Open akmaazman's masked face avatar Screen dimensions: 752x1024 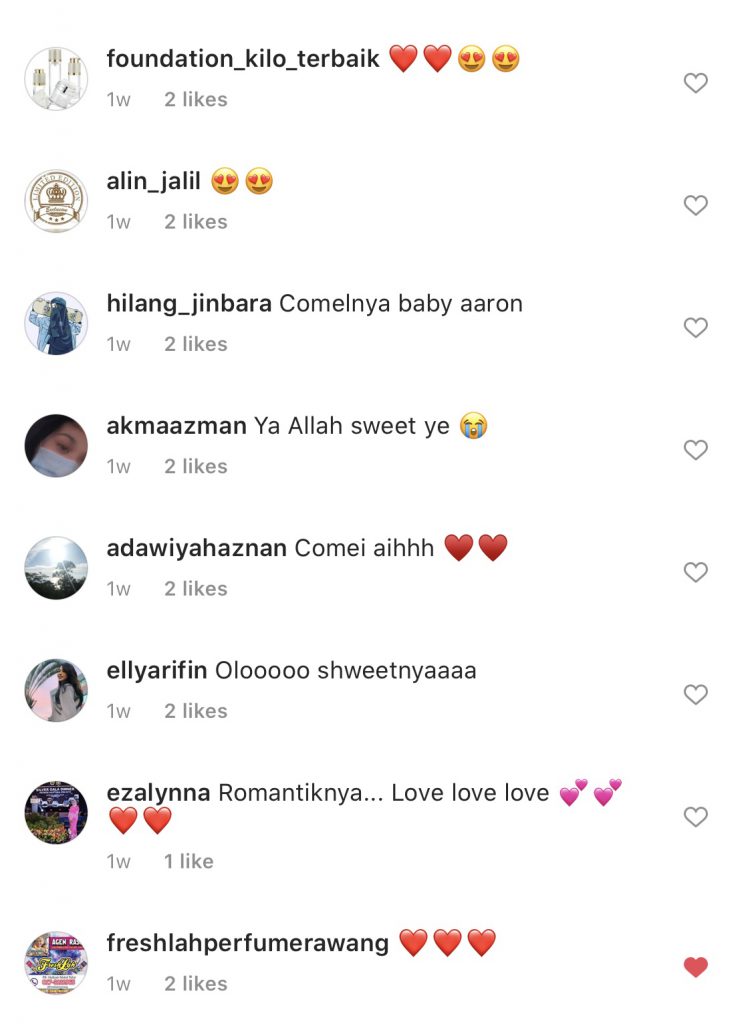56,445
